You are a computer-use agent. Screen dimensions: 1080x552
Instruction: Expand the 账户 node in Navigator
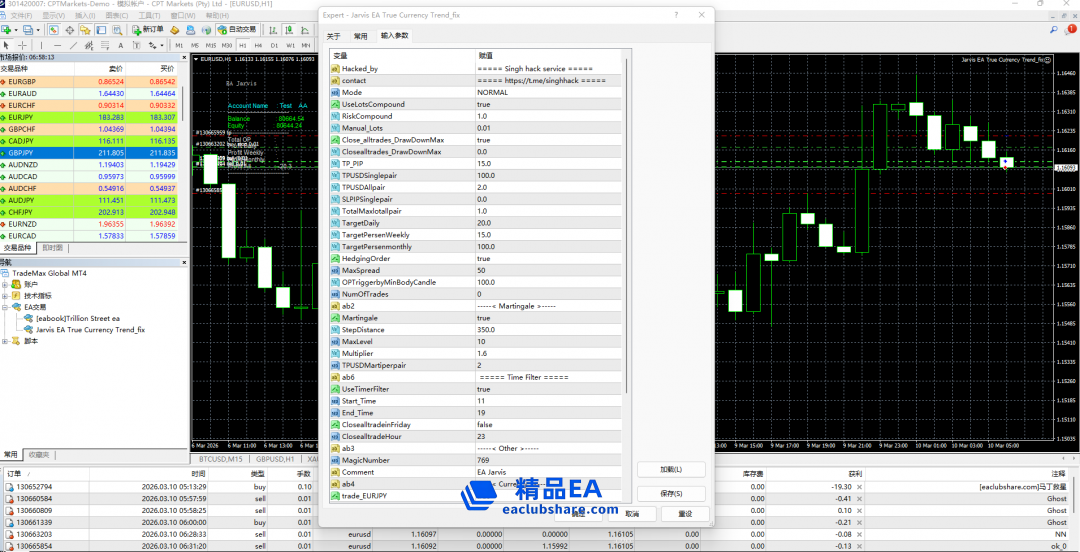pyautogui.click(x=6, y=284)
